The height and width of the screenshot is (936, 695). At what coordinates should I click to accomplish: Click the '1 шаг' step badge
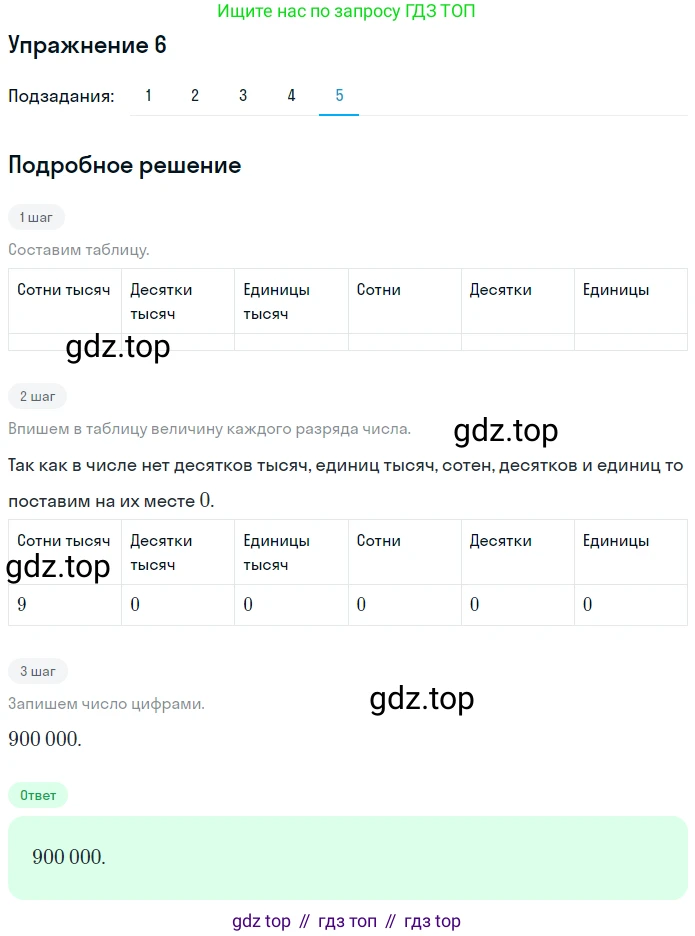(x=36, y=217)
